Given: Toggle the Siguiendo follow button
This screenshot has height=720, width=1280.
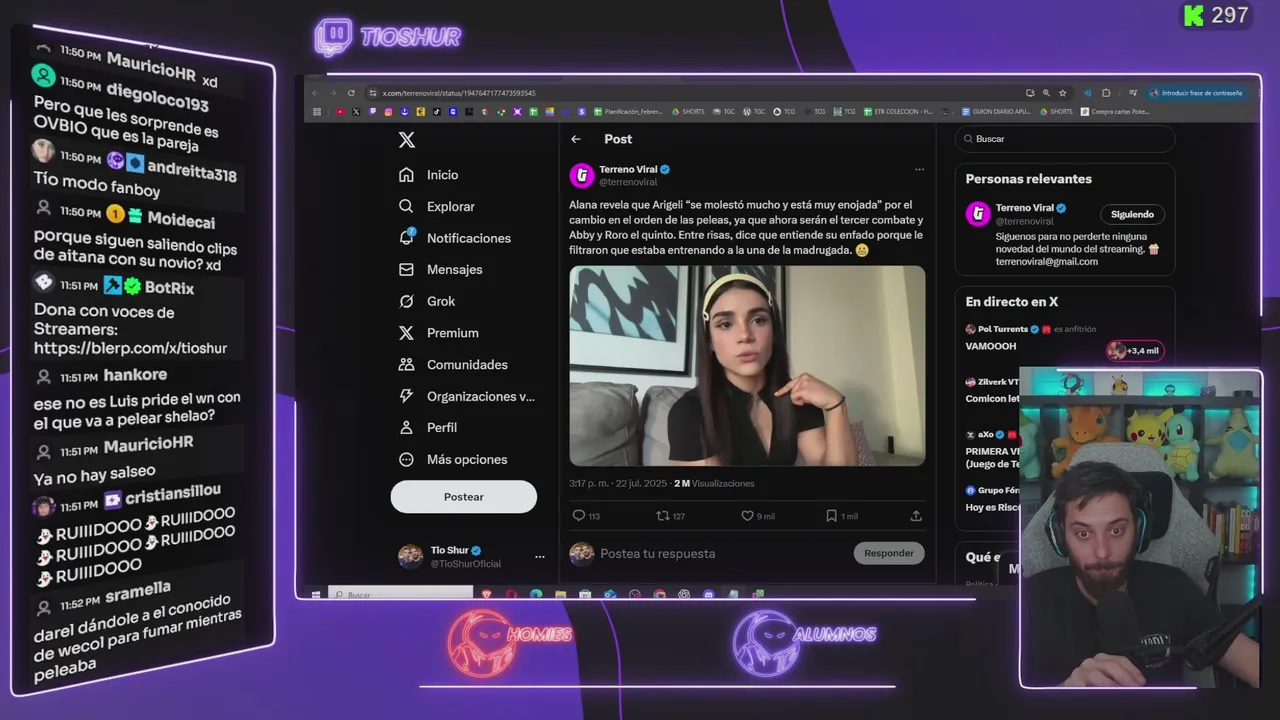Looking at the screenshot, I should pos(1132,214).
